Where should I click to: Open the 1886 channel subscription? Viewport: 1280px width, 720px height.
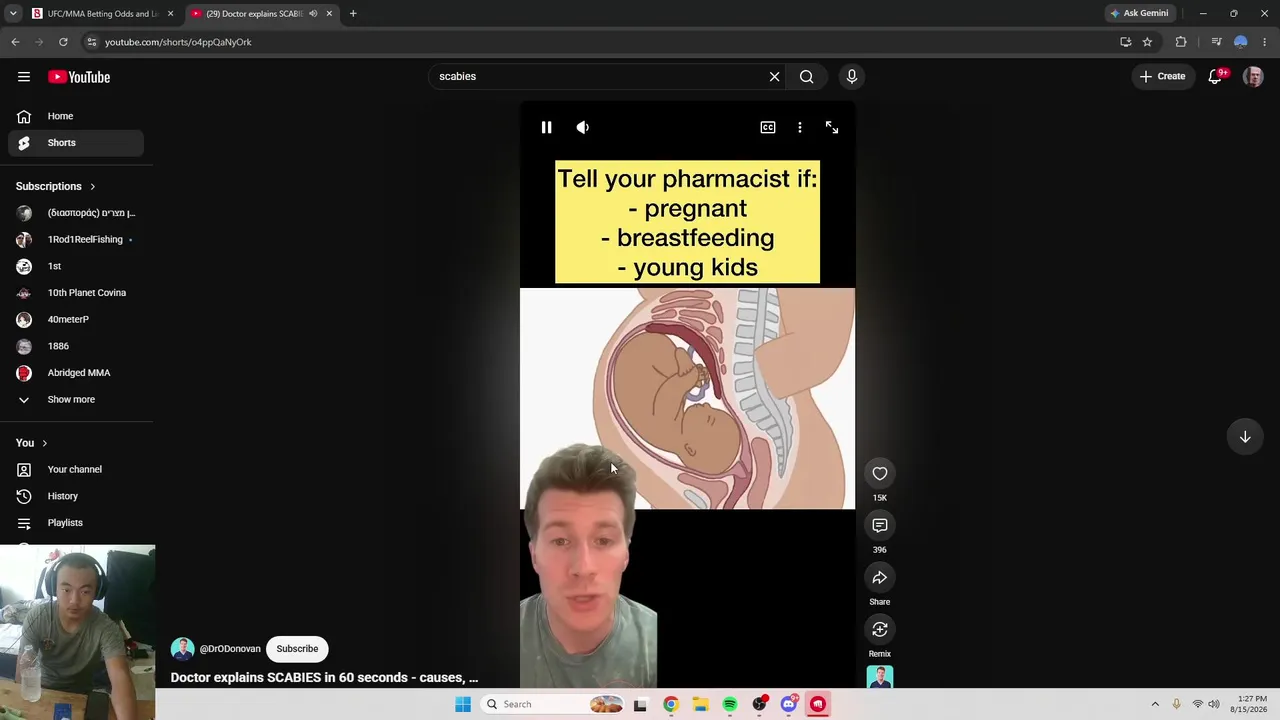tap(76, 346)
